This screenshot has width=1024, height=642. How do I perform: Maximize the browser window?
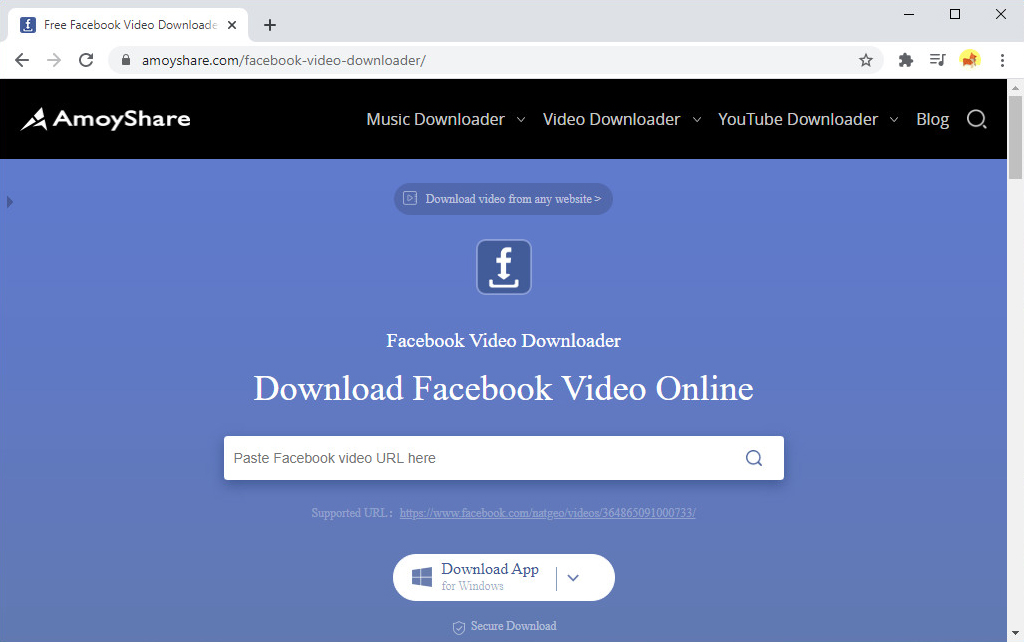[955, 14]
